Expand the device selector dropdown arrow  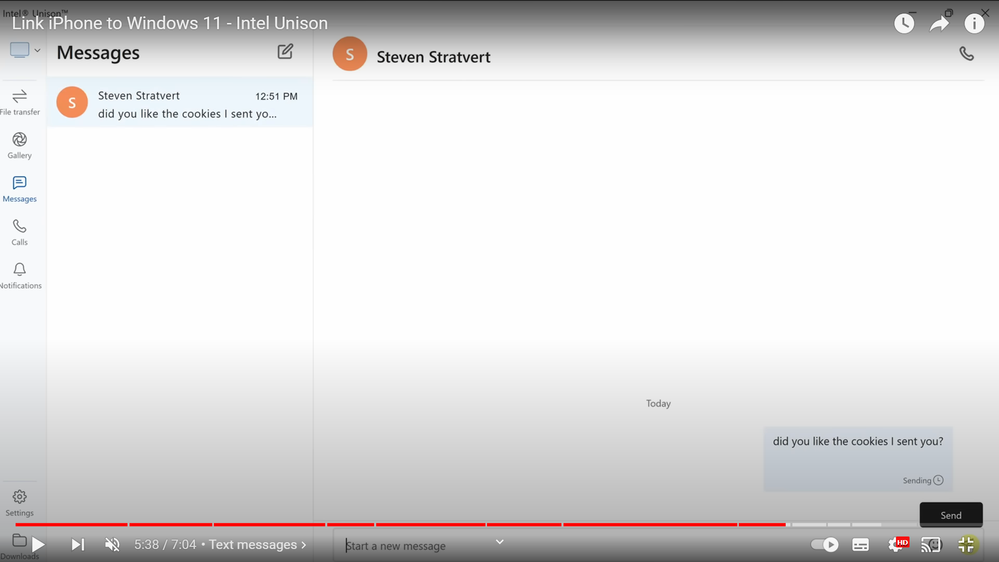(38, 50)
